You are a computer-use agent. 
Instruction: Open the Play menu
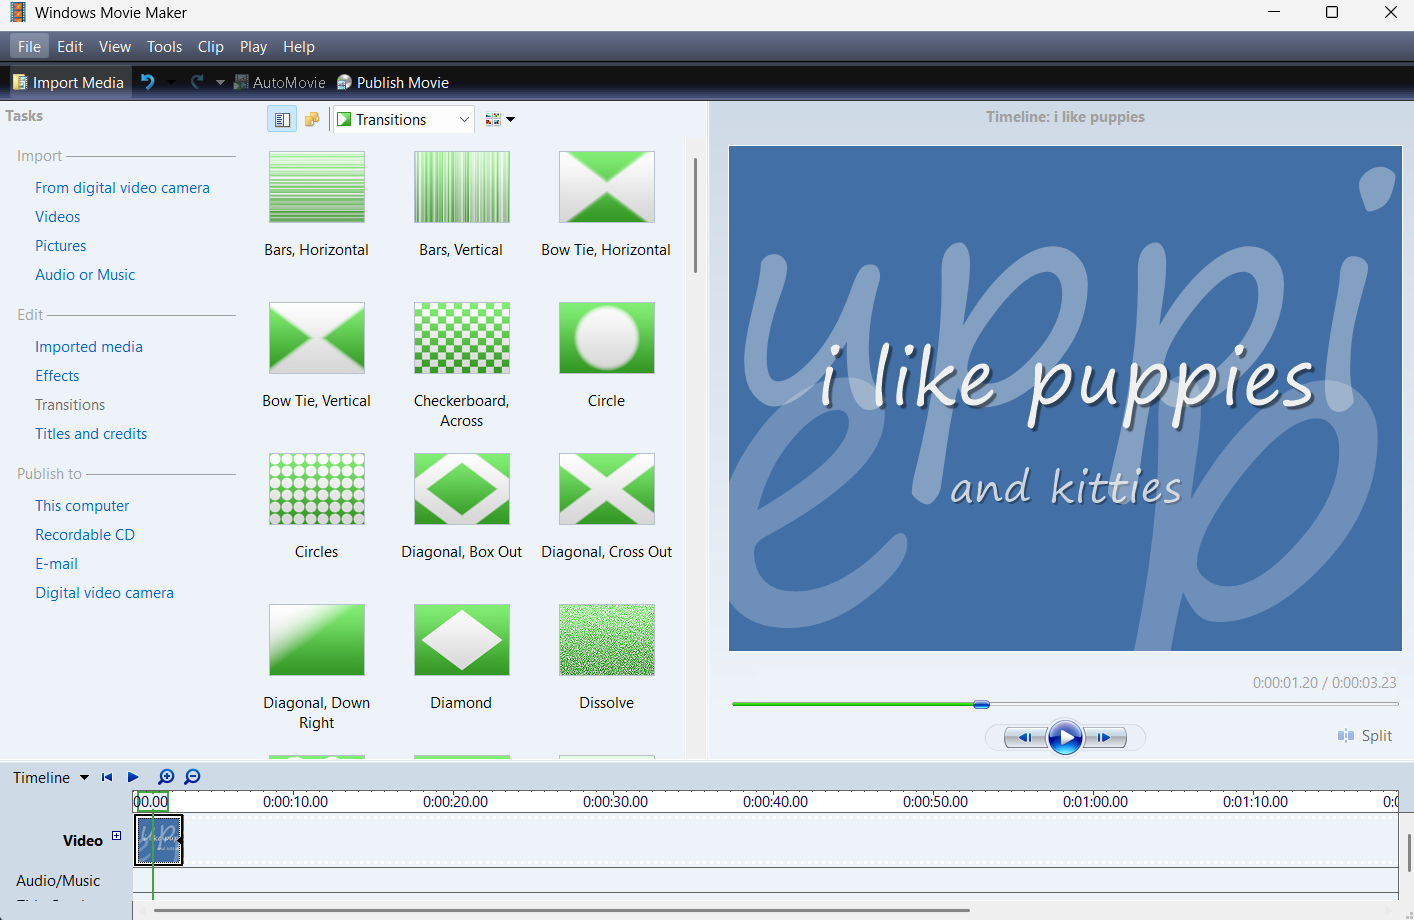coord(253,46)
